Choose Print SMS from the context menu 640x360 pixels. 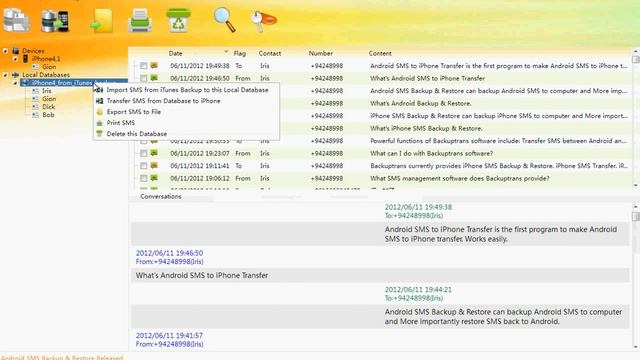(120, 123)
